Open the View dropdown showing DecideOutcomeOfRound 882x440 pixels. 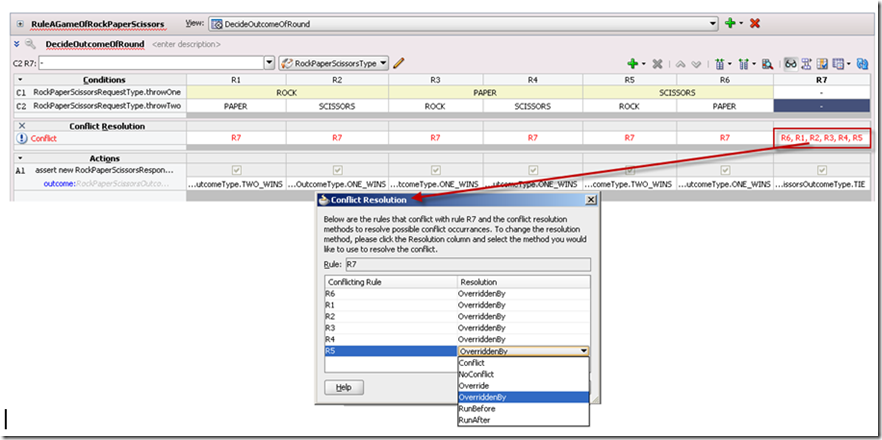click(x=712, y=23)
